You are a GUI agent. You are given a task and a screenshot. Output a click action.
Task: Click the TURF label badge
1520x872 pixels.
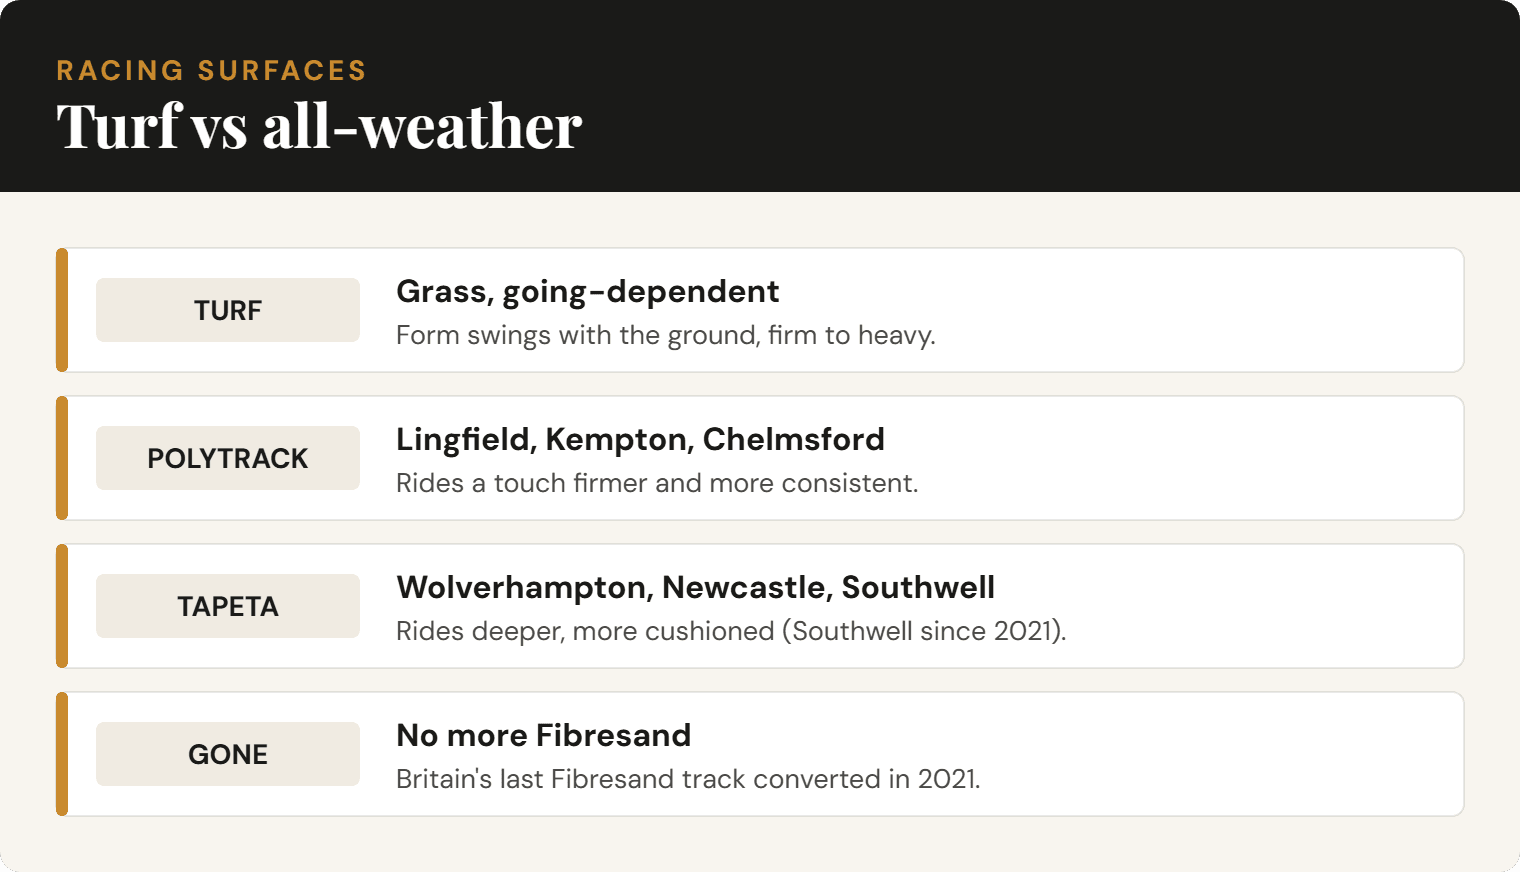tap(228, 310)
